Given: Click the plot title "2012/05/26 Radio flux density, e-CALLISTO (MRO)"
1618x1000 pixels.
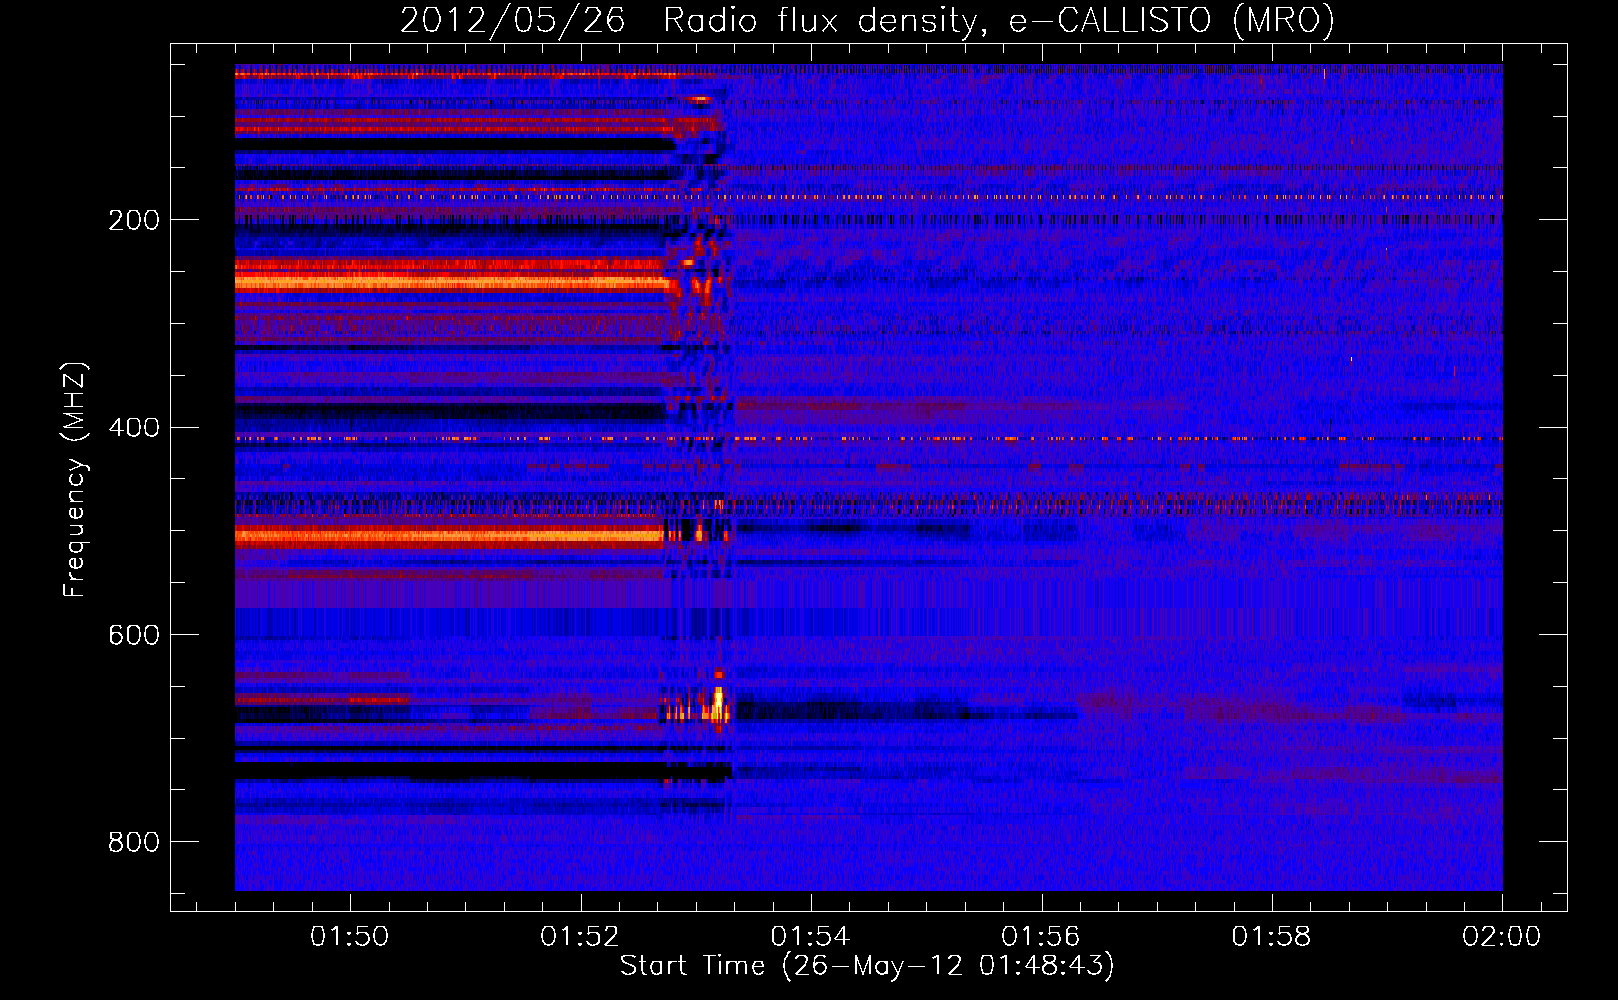Looking at the screenshot, I should tap(867, 20).
